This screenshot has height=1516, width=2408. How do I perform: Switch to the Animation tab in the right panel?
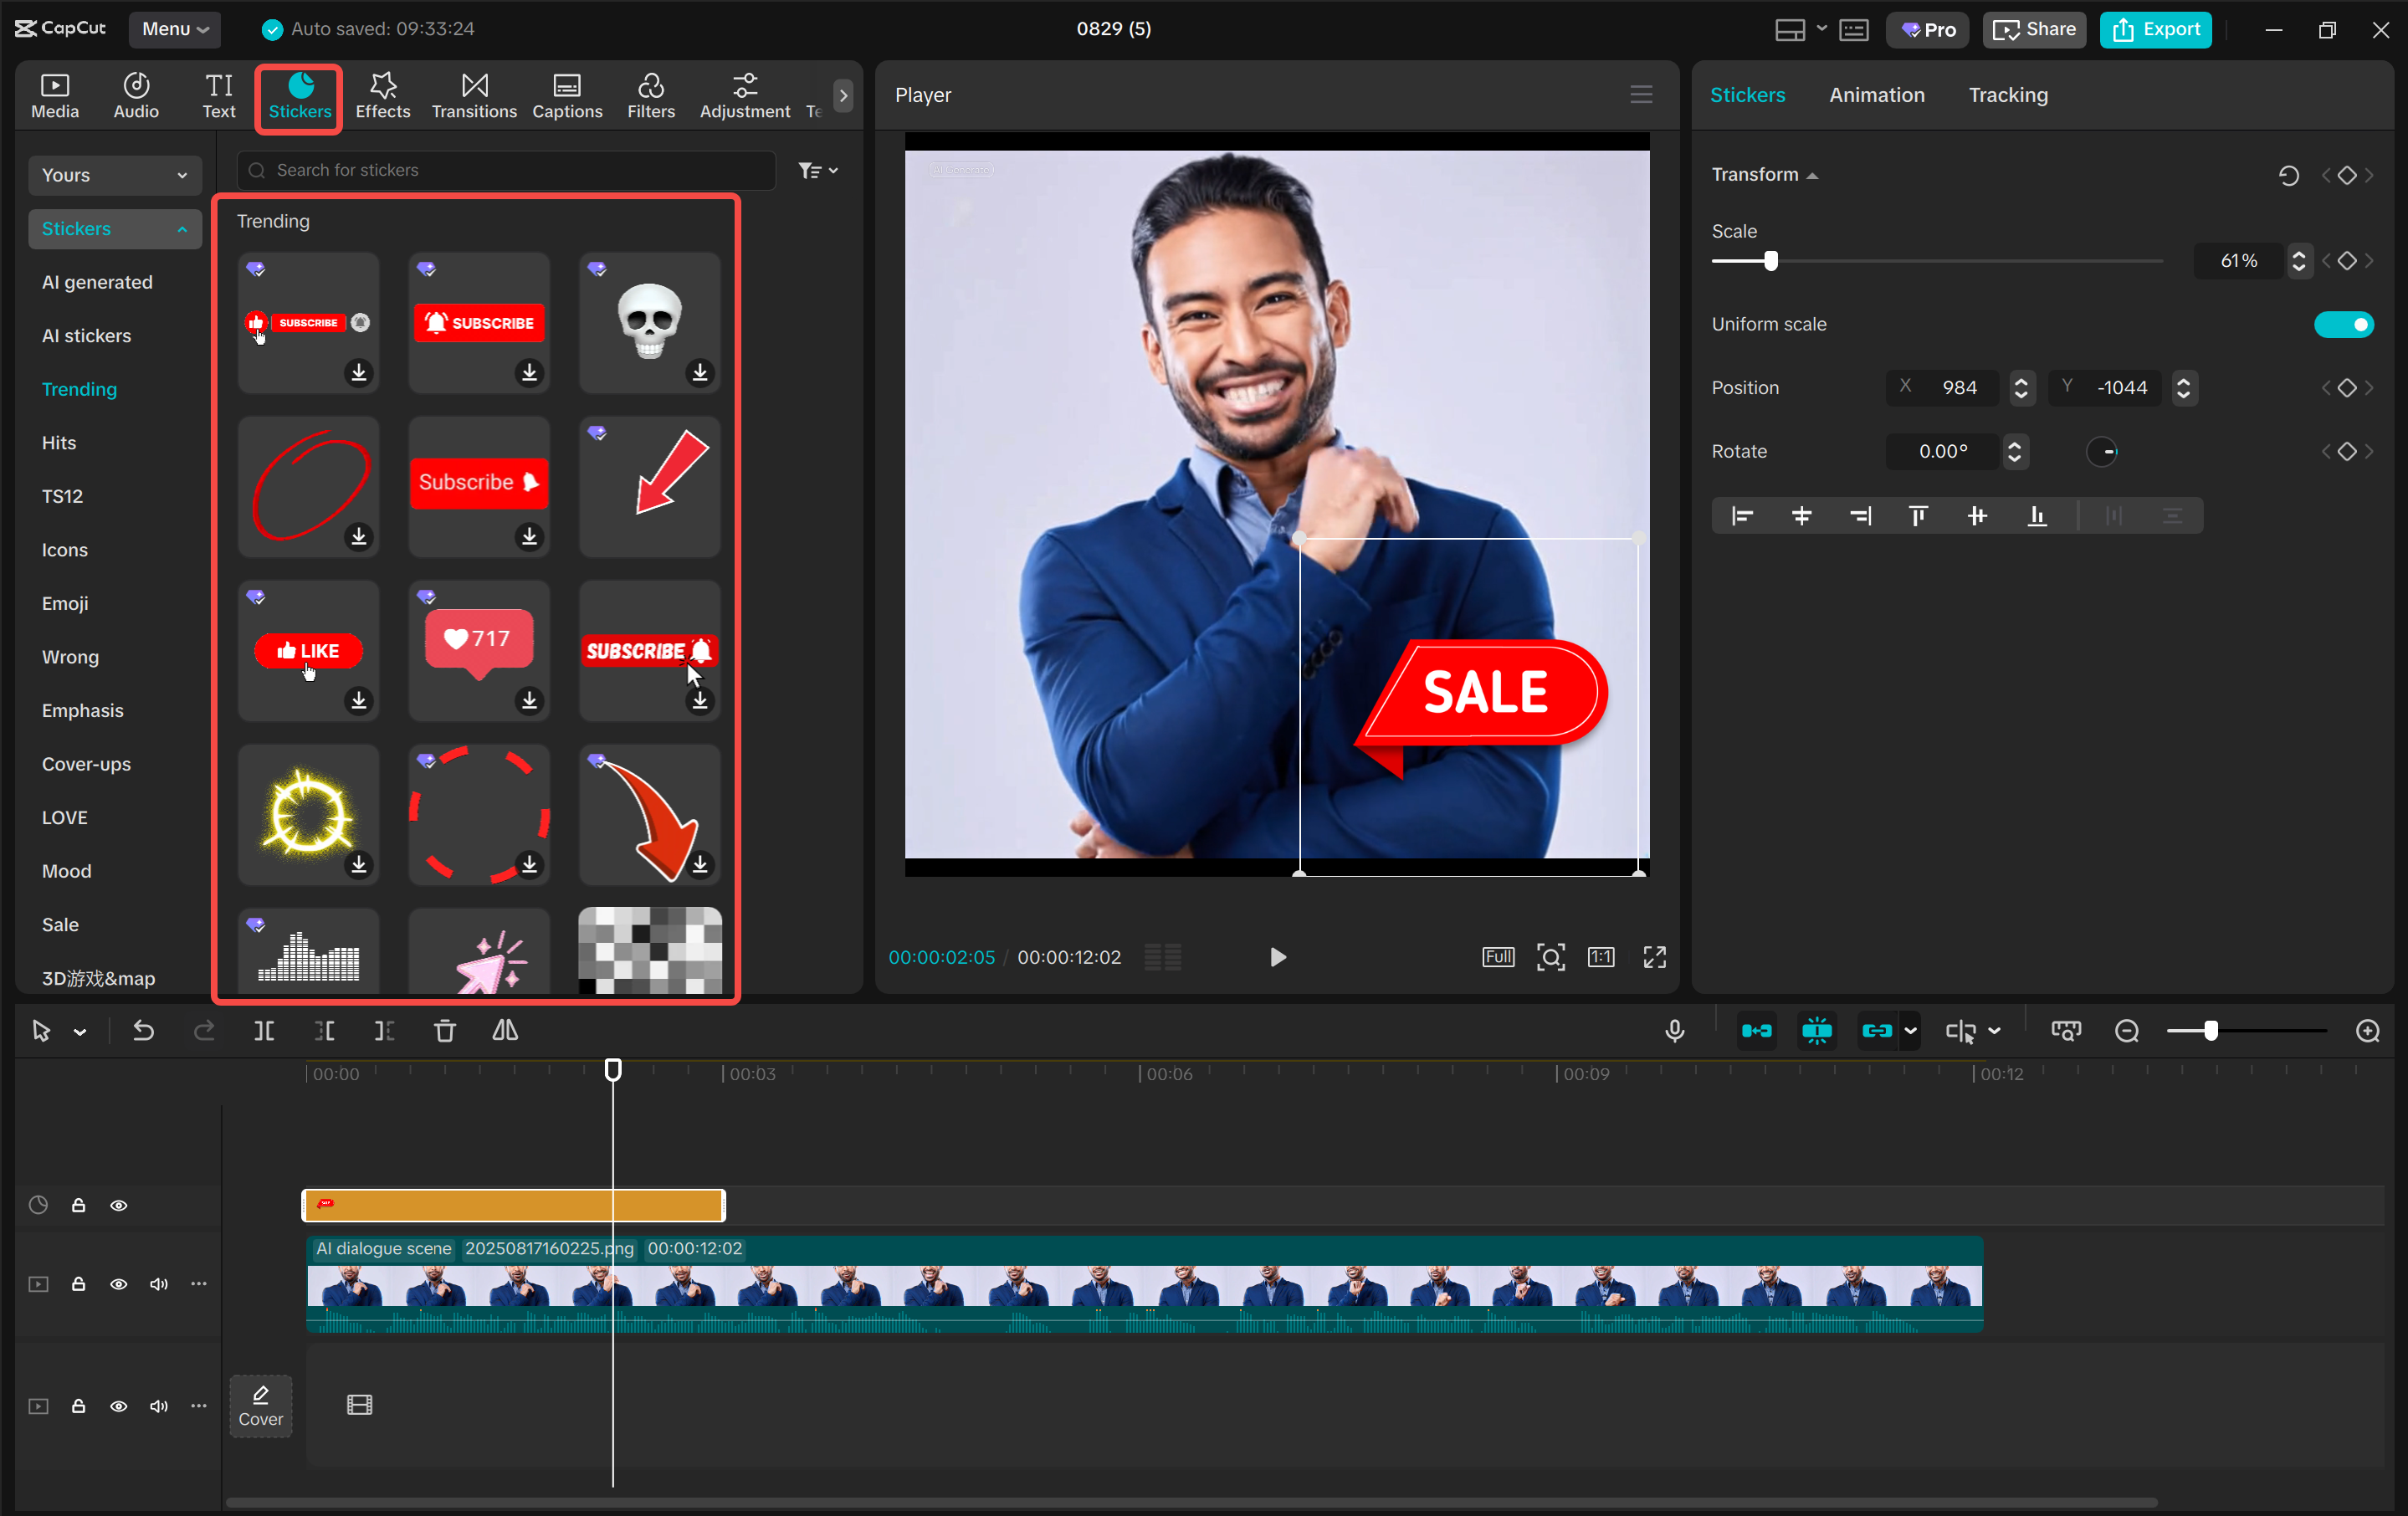pyautogui.click(x=1876, y=95)
